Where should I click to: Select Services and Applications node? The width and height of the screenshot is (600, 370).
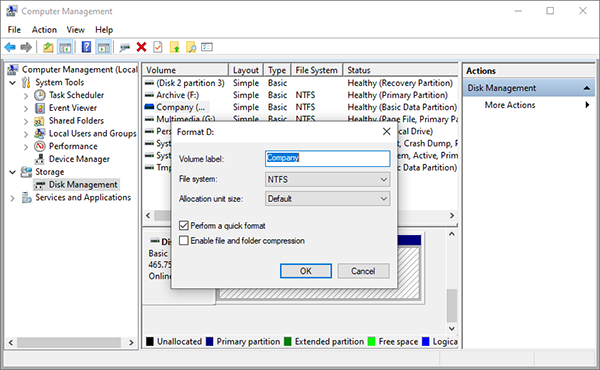click(83, 197)
